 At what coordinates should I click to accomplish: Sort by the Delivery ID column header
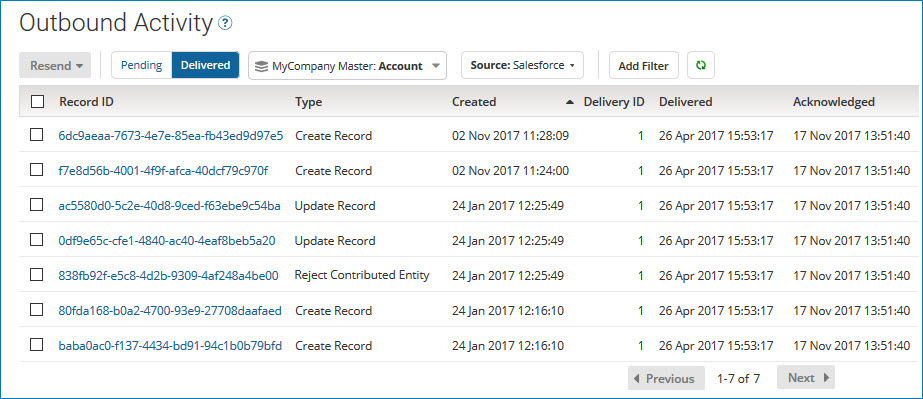614,102
